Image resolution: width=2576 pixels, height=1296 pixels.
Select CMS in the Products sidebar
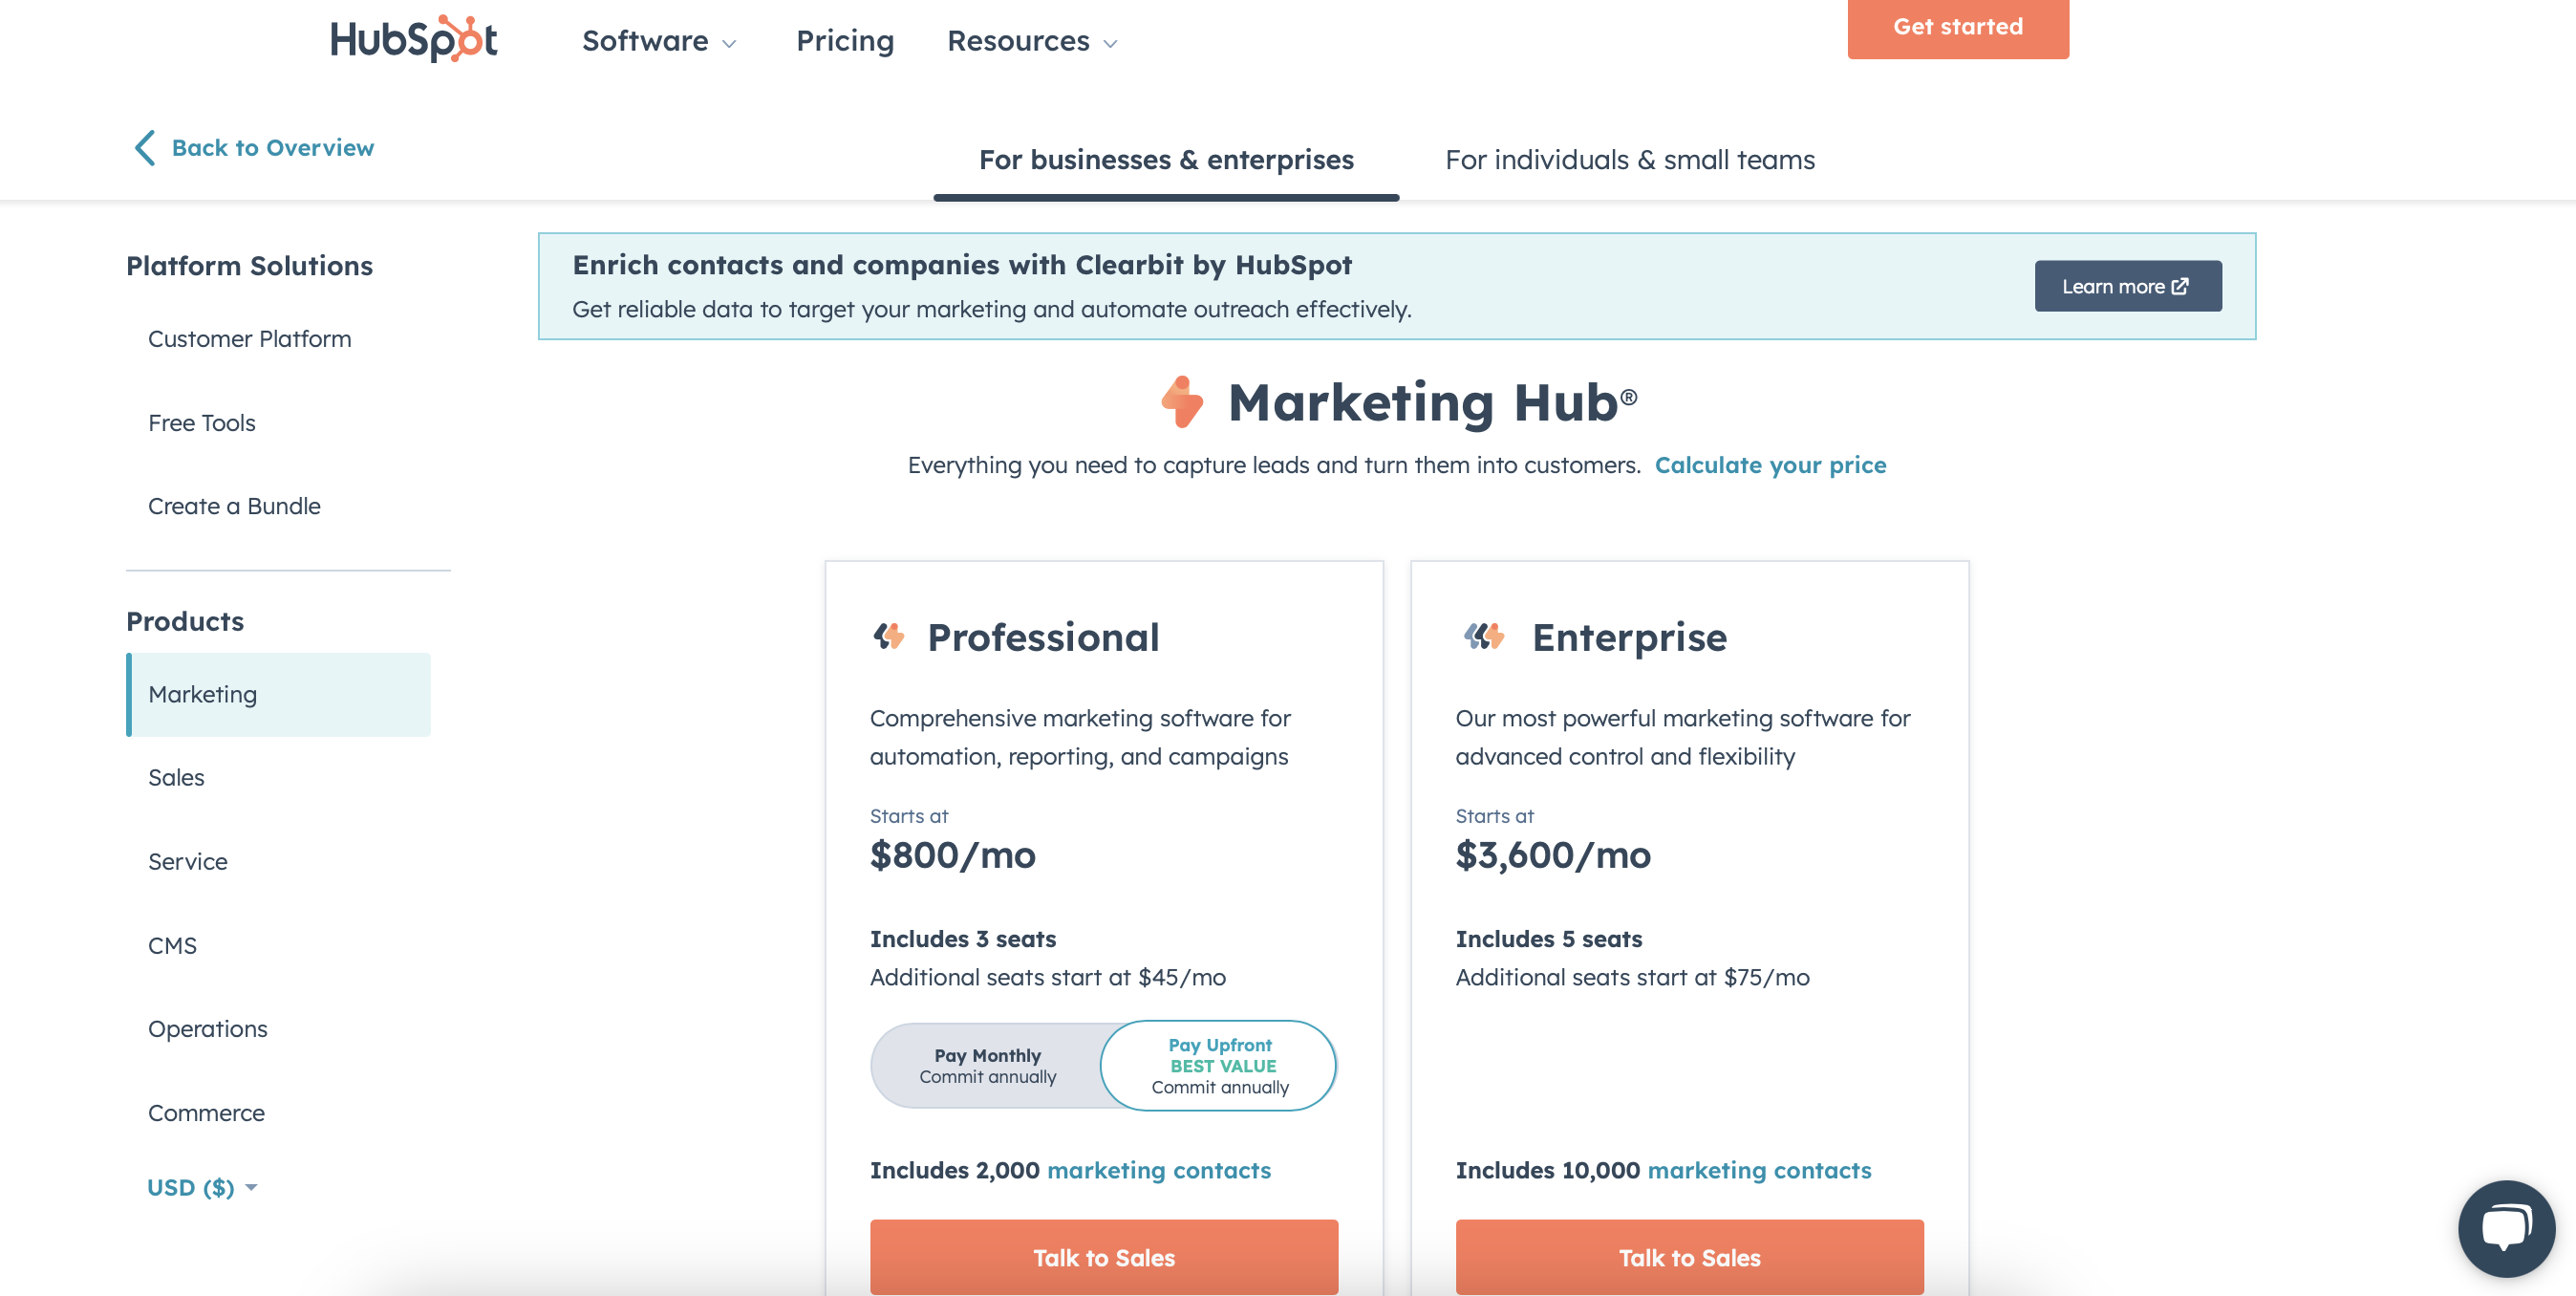(172, 944)
